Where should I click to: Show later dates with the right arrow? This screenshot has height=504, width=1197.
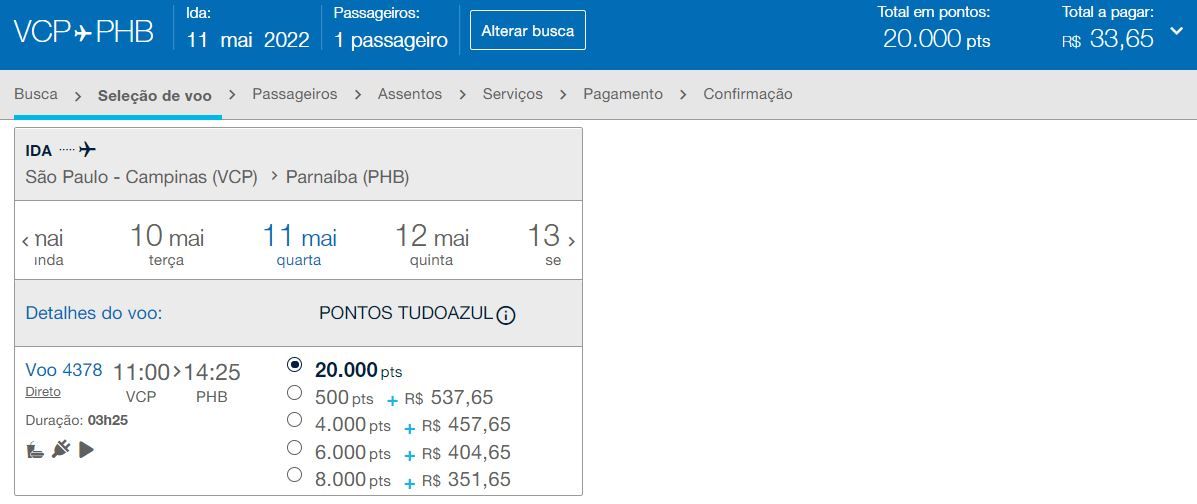571,241
